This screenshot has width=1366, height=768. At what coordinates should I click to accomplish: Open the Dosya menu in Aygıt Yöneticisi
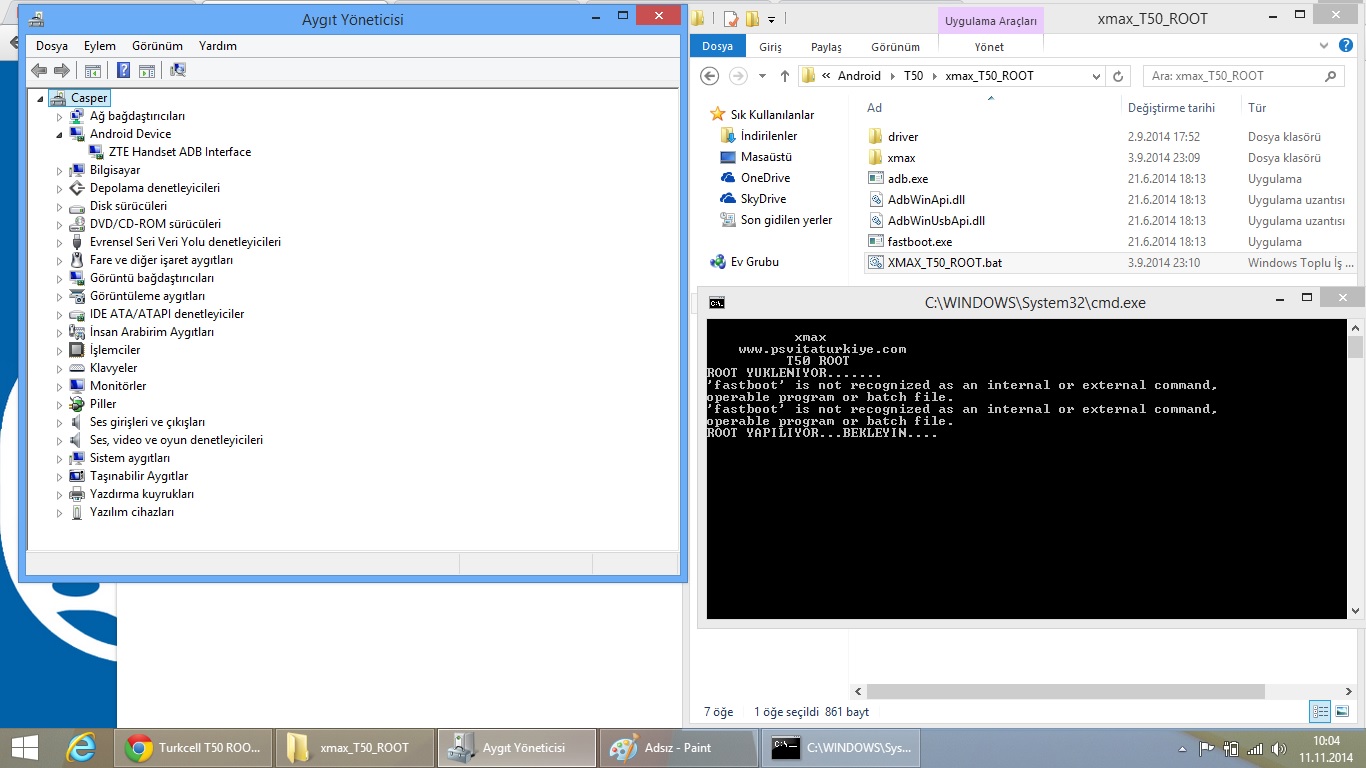tap(52, 46)
